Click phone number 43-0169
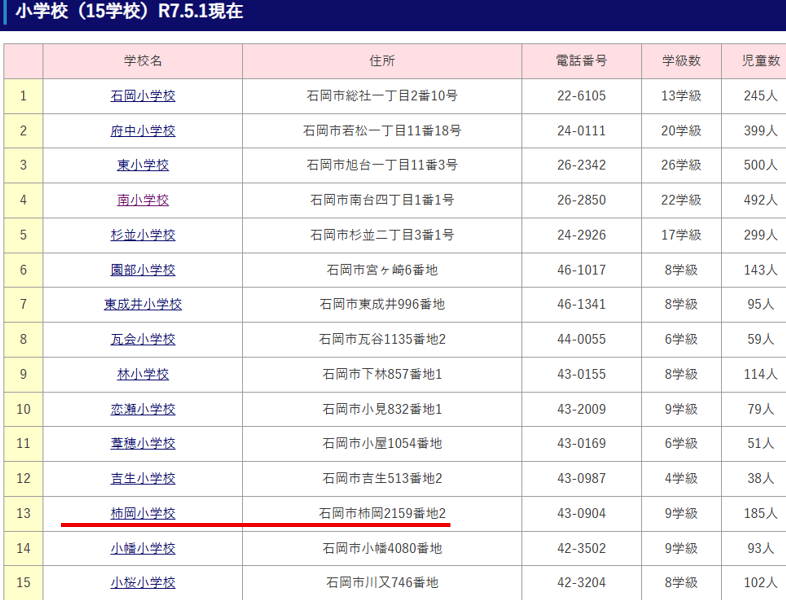This screenshot has height=600, width=786. pyautogui.click(x=581, y=444)
